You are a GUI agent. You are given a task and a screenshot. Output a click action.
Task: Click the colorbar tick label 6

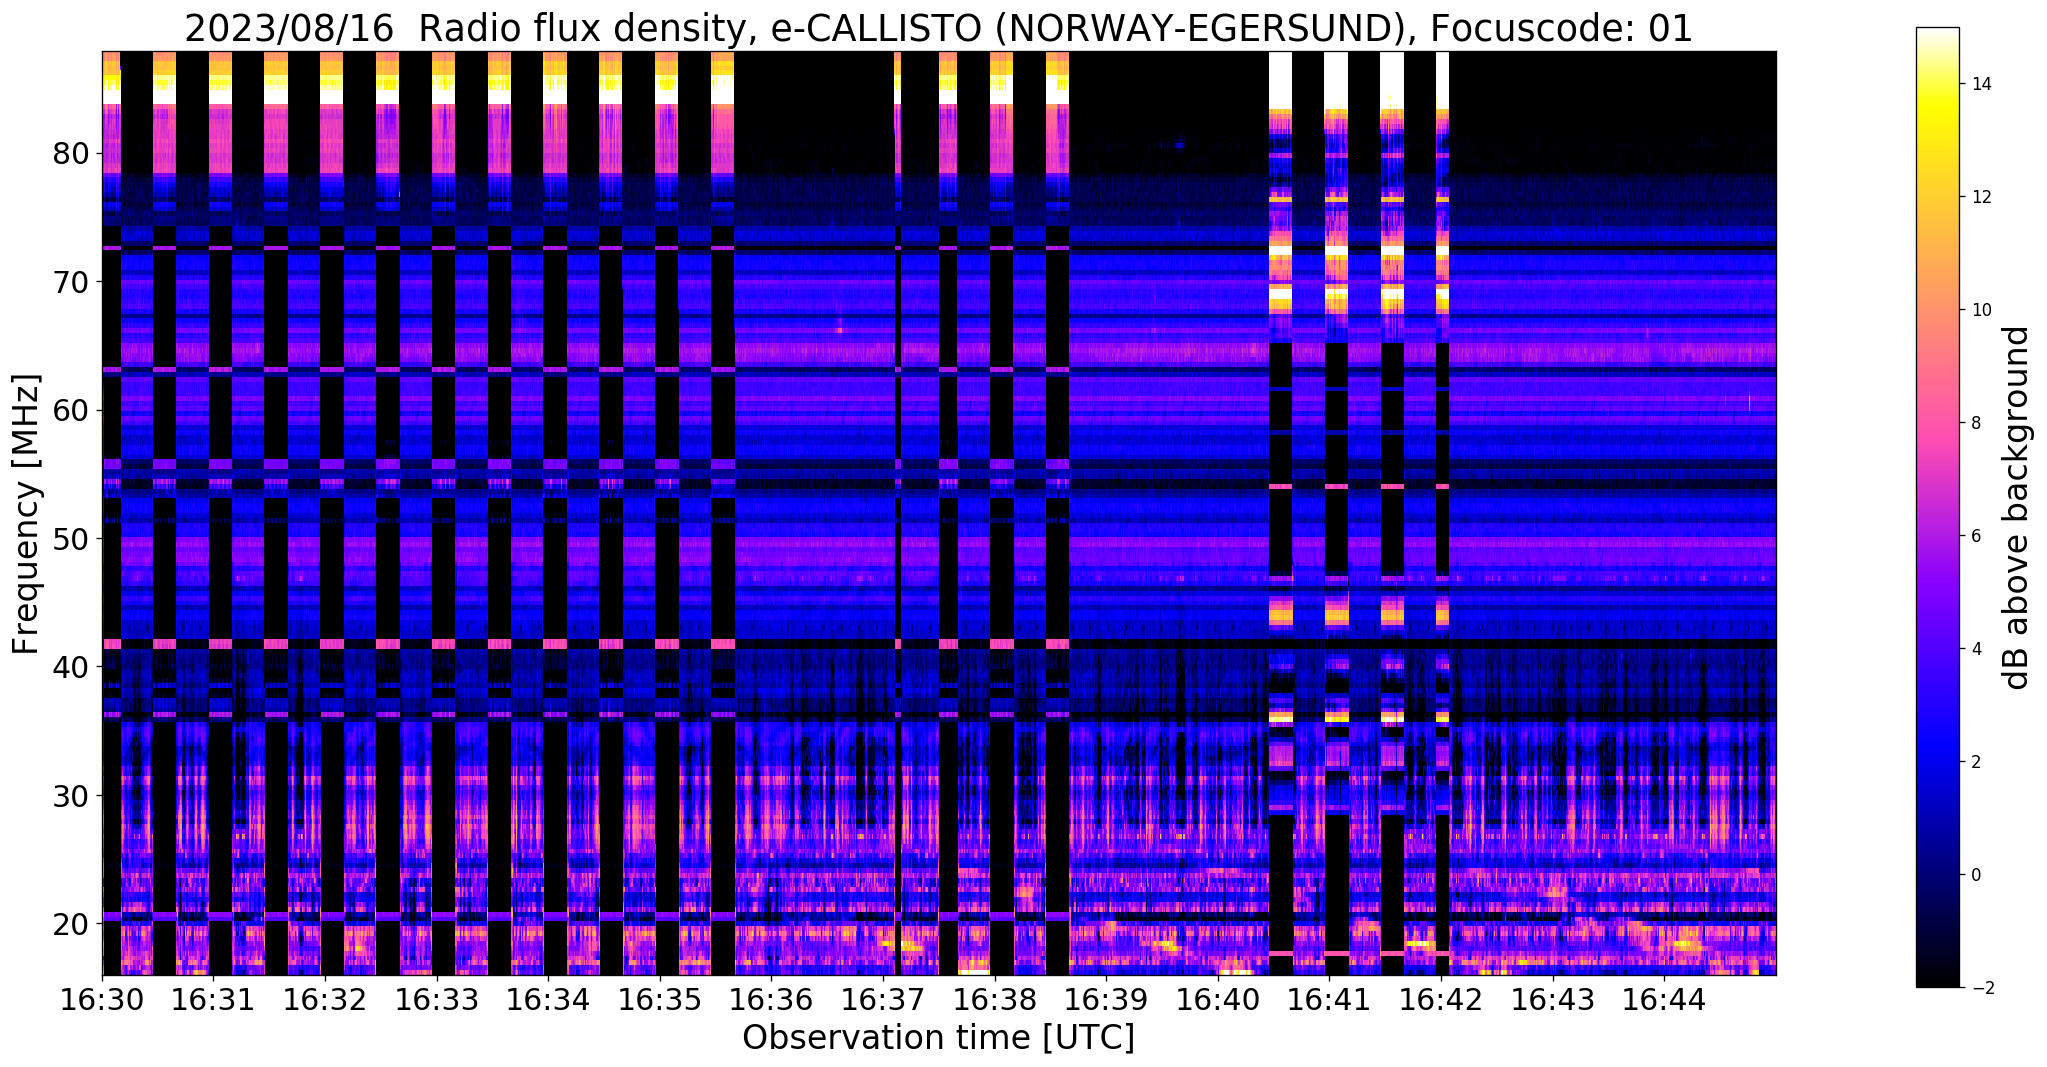[1976, 536]
